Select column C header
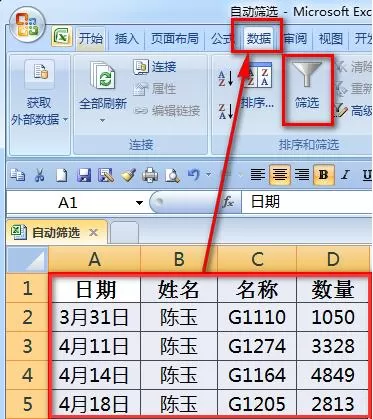Image resolution: width=373 pixels, height=419 pixels. click(x=257, y=259)
